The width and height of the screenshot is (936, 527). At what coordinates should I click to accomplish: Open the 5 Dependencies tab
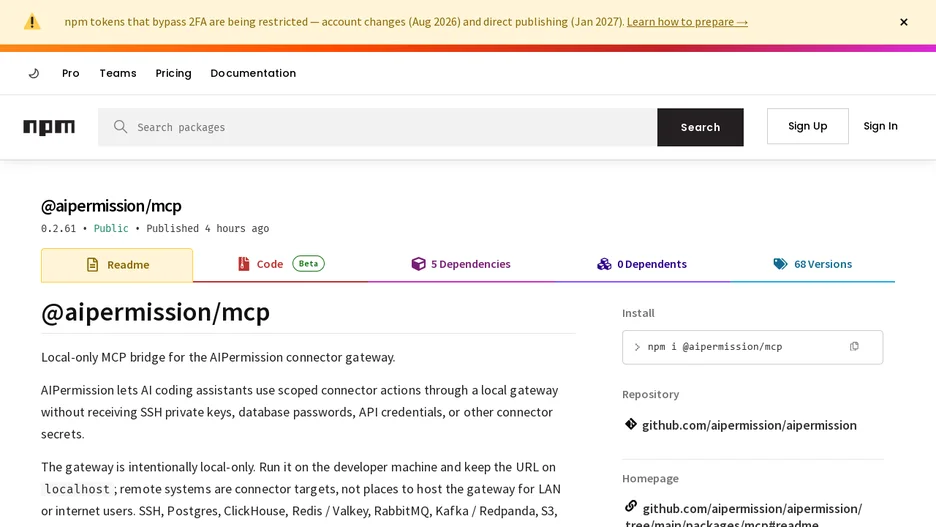[461, 264]
